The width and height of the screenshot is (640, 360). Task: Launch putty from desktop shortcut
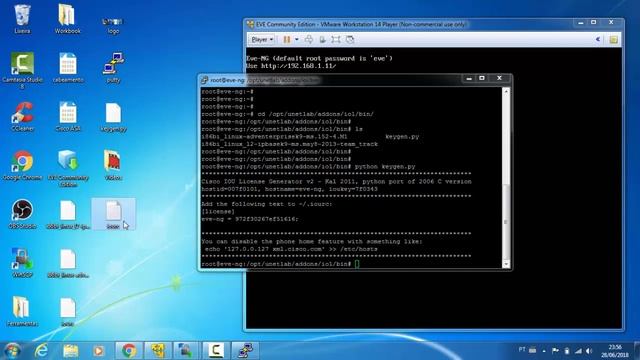click(x=113, y=68)
